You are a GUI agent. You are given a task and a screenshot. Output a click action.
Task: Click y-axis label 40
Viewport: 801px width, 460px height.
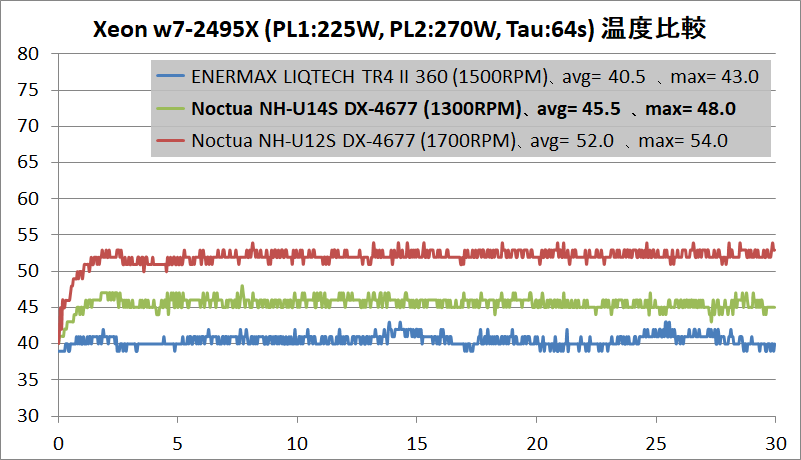(x=28, y=343)
